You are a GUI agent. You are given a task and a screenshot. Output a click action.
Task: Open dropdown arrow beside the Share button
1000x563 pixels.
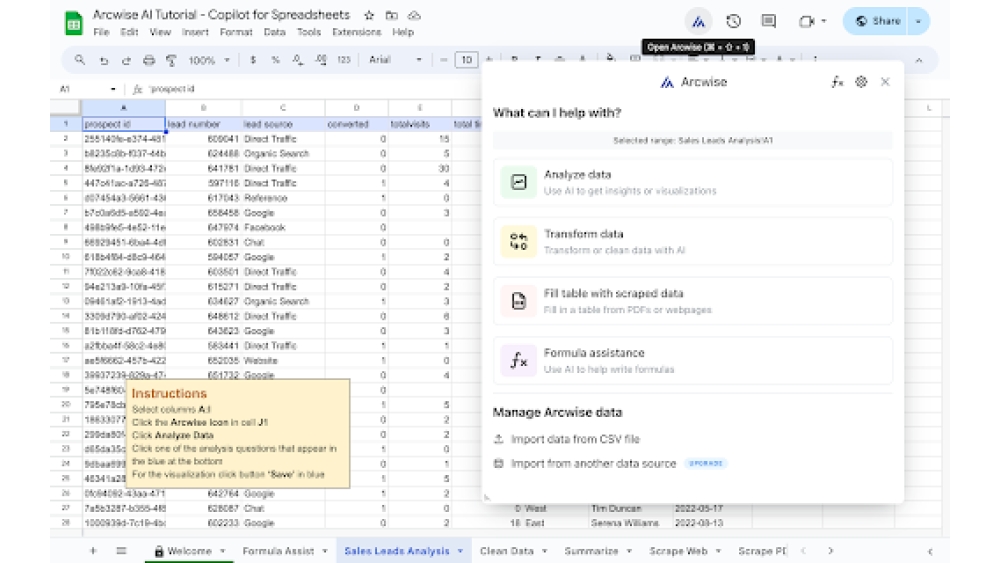[x=918, y=21]
